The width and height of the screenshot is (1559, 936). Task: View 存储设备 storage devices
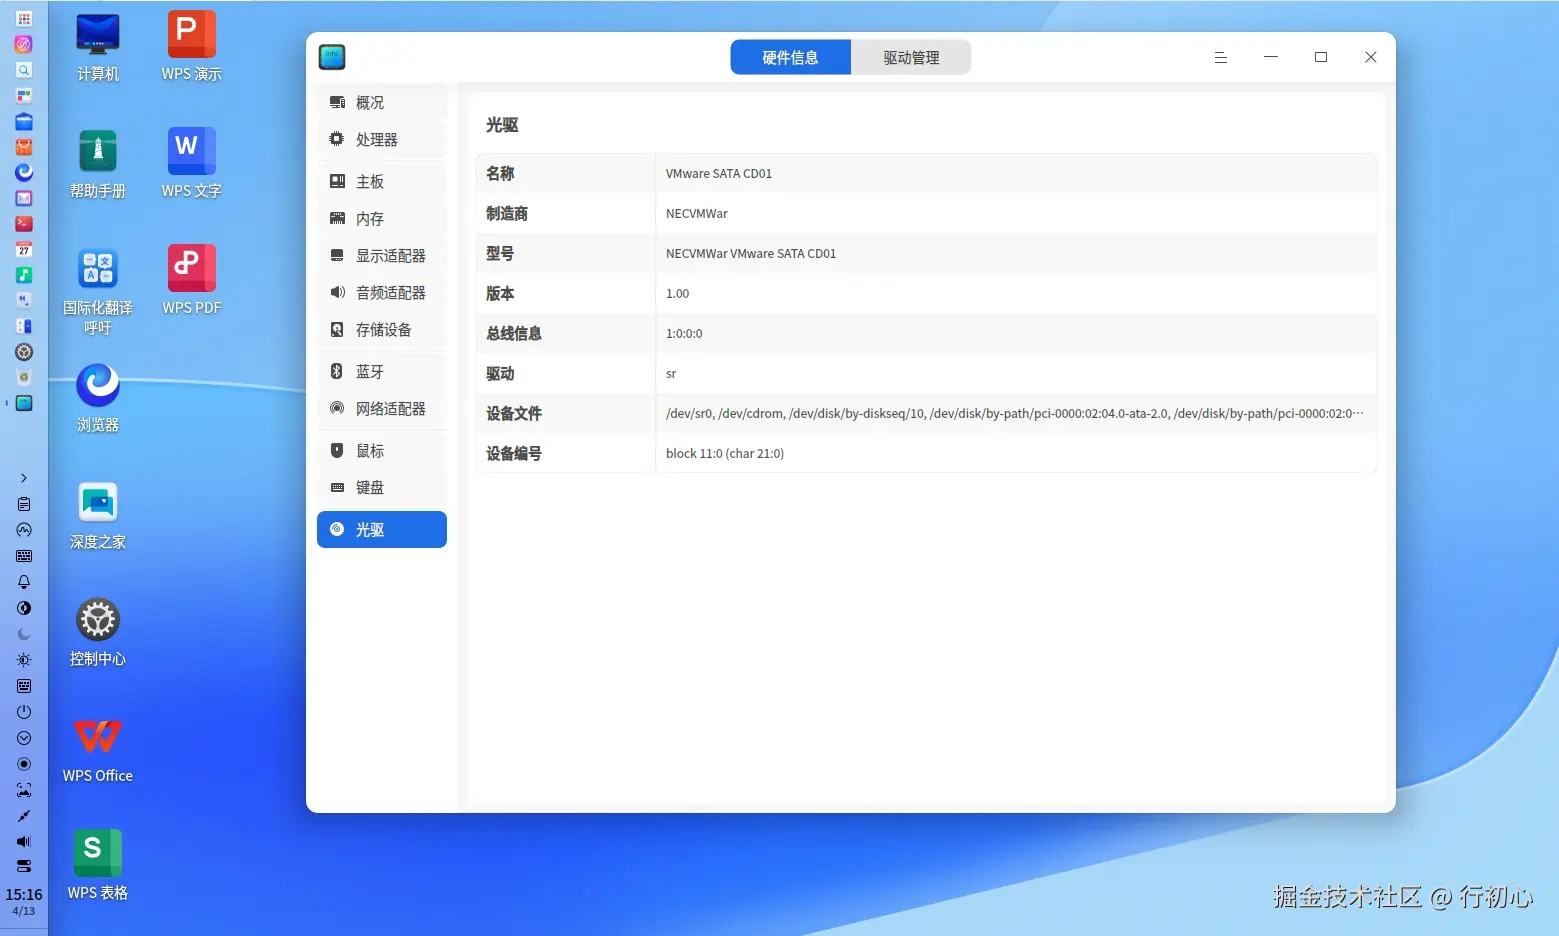click(381, 330)
